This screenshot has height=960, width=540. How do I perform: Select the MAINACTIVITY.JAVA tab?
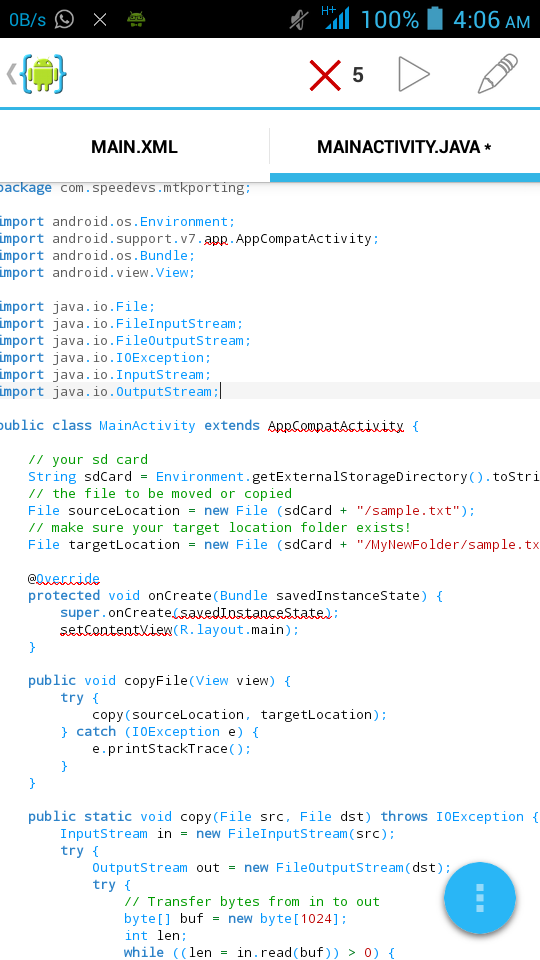coord(405,147)
